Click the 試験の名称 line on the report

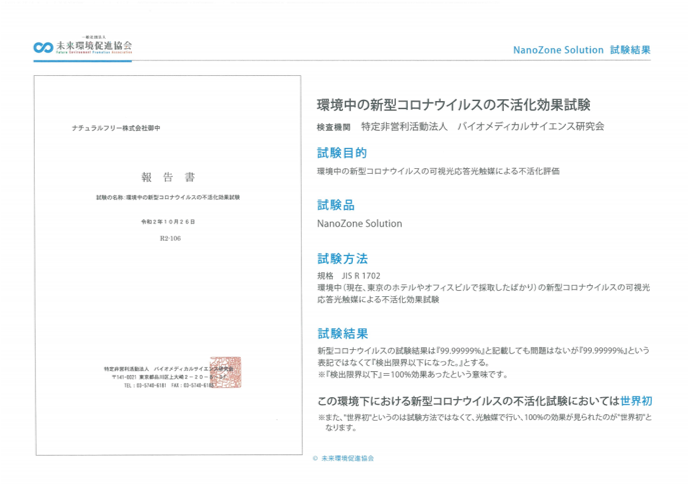point(168,197)
